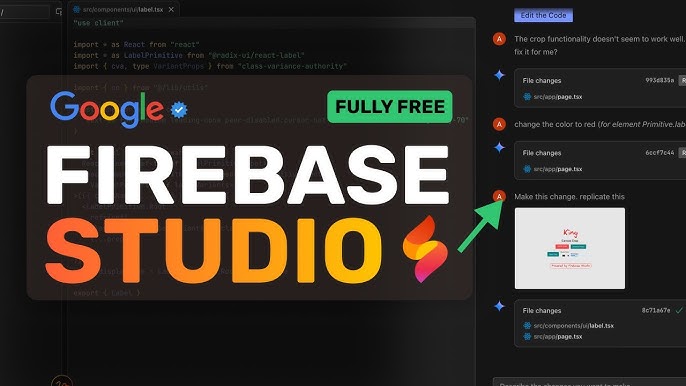Image resolution: width=686 pixels, height=386 pixels.
Task: Focus the describe changes prompt input at the bottom
Action: coord(589,382)
